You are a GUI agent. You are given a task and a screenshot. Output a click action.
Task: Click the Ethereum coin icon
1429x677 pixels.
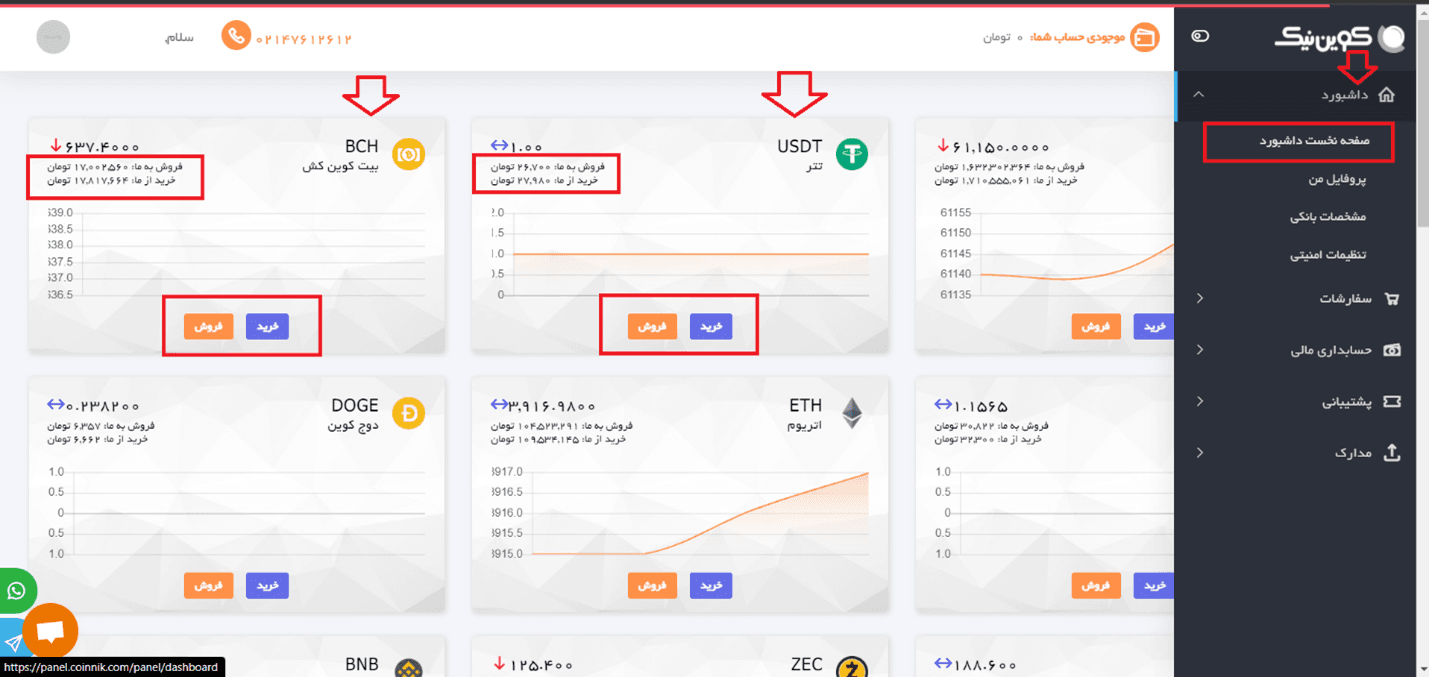852,413
